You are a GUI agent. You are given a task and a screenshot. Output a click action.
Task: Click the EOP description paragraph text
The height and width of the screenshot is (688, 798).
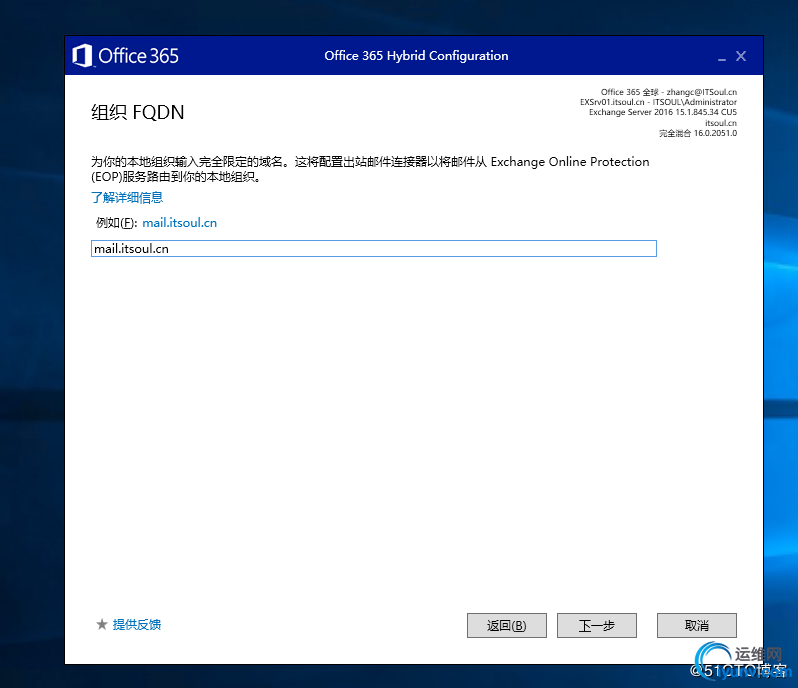tap(370, 169)
